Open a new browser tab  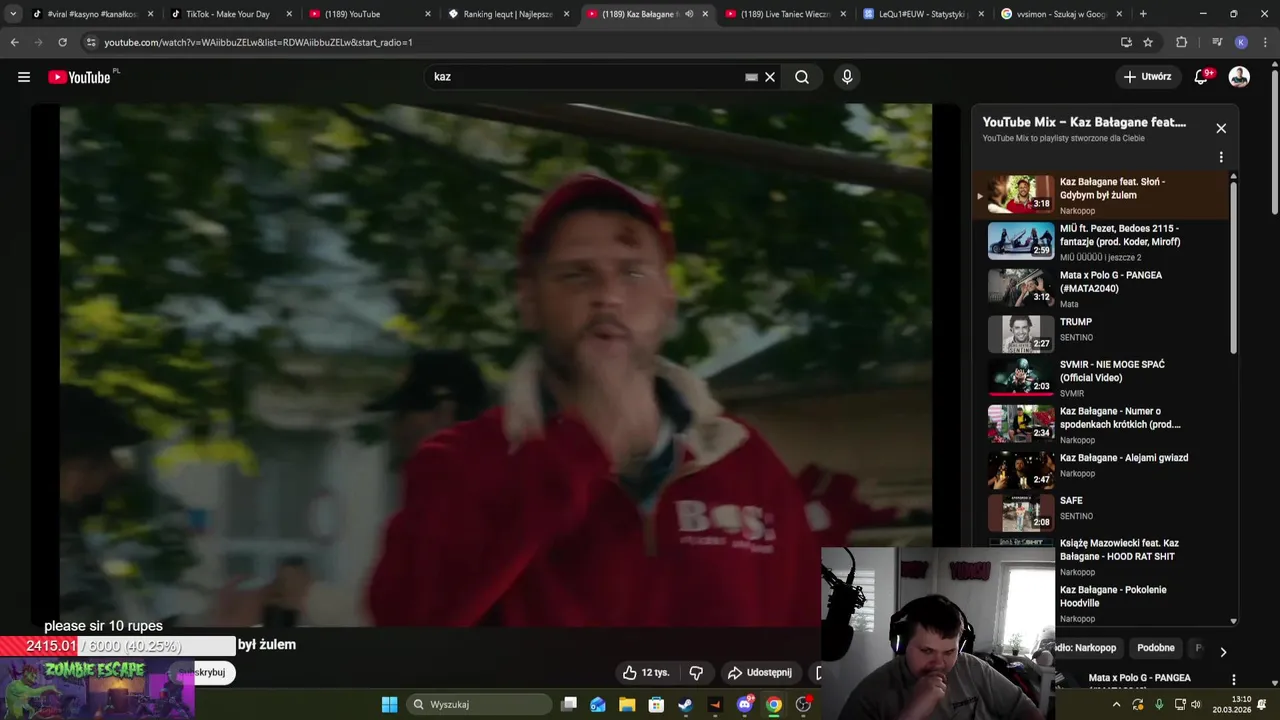(x=1143, y=14)
